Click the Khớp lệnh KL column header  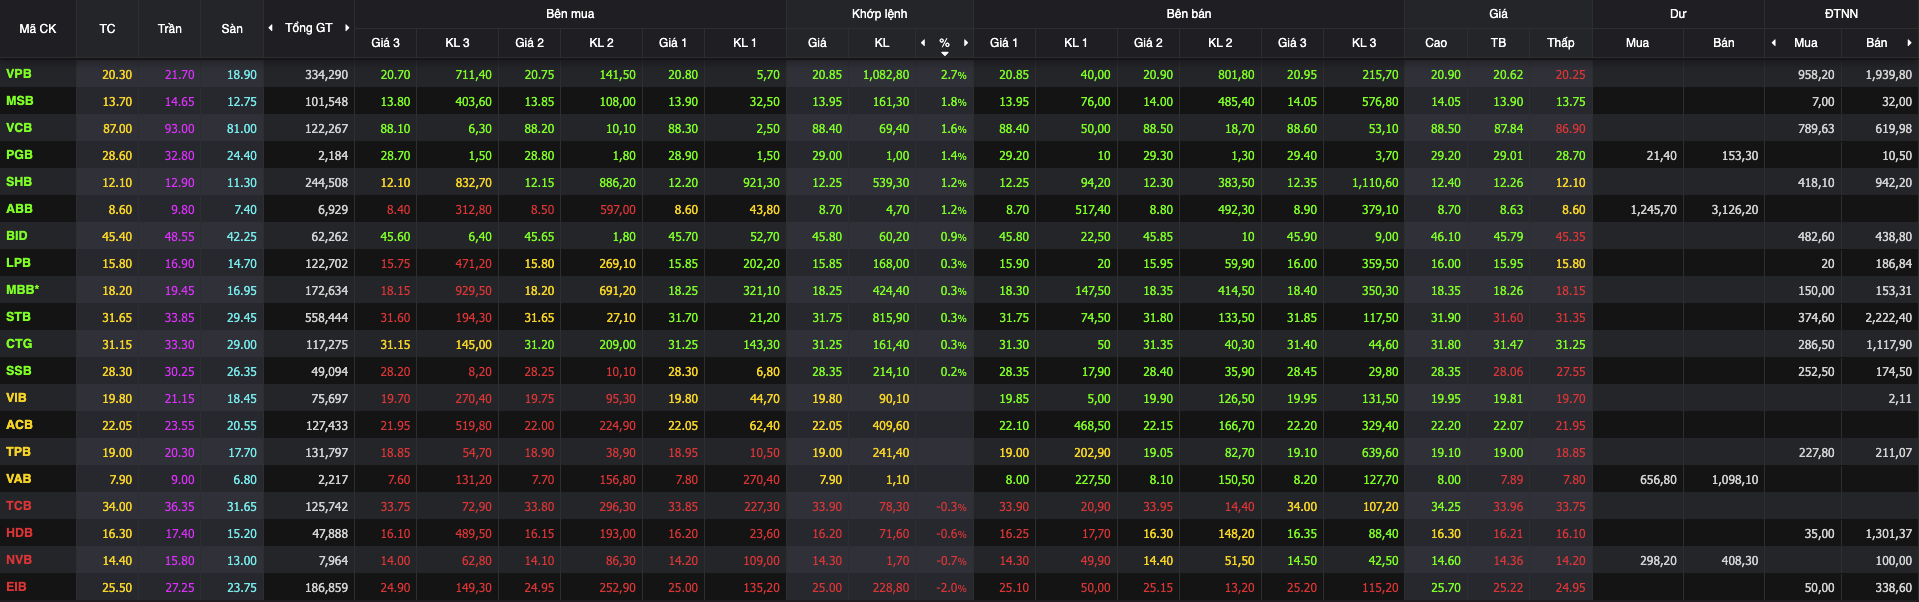click(x=881, y=43)
